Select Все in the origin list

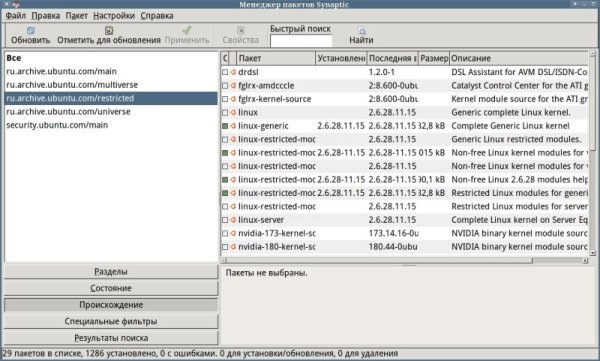pyautogui.click(x=111, y=58)
